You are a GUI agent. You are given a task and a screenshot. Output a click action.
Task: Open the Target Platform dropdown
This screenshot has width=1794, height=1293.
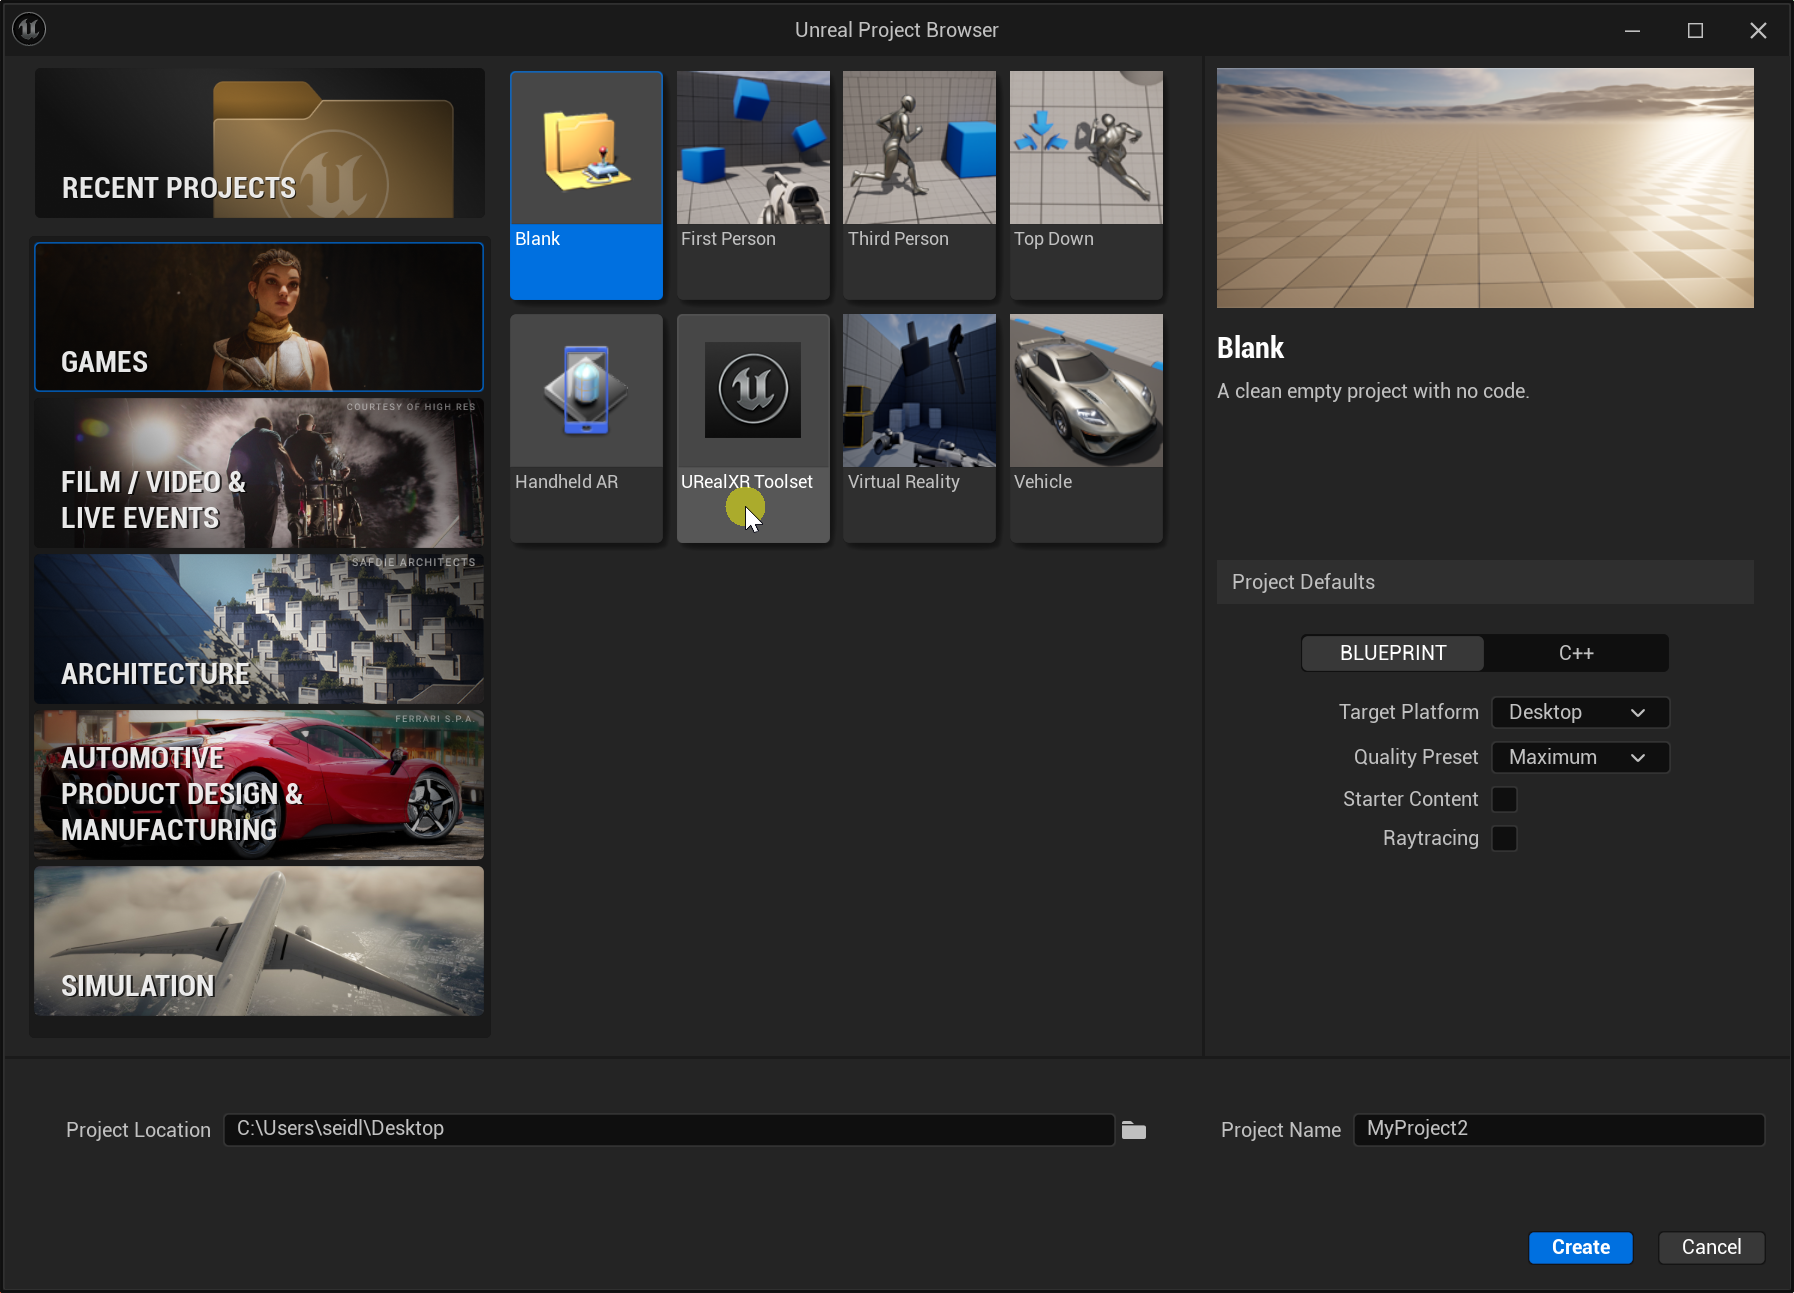[x=1579, y=712]
